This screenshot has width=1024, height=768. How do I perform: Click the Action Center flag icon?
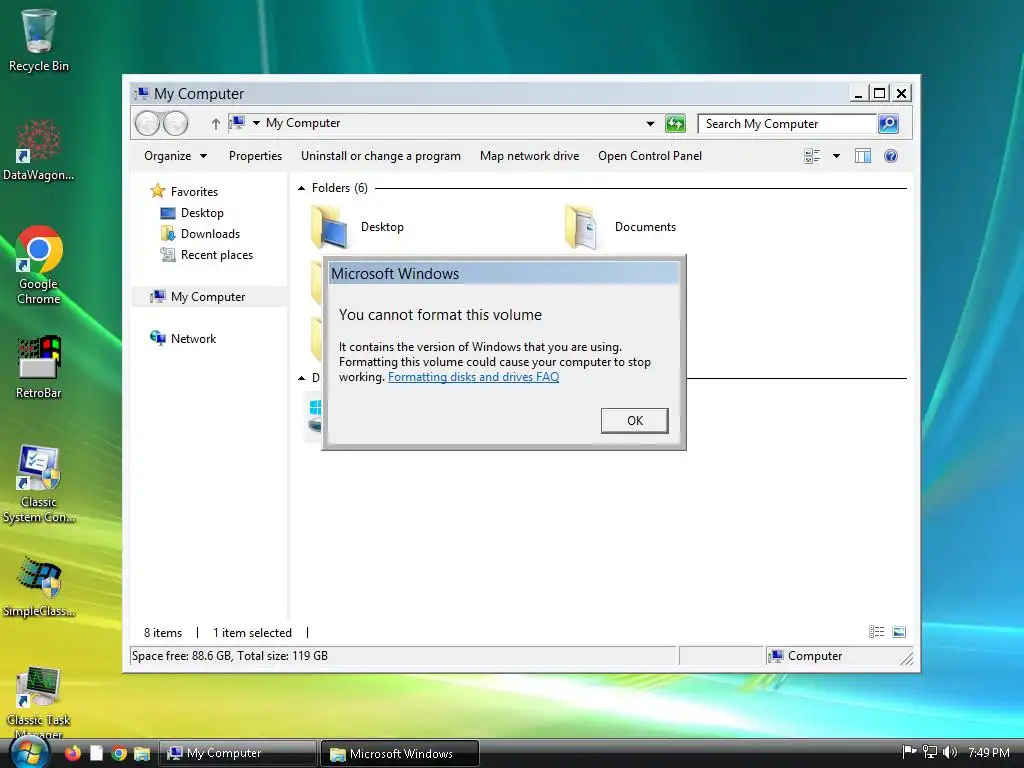tap(909, 752)
